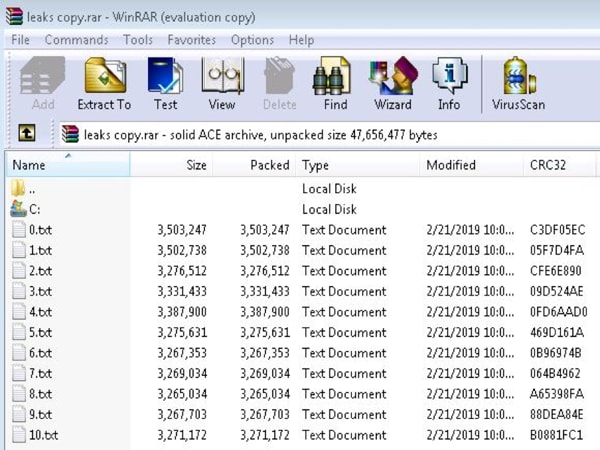Click CRC32 value 88DEA84E
The height and width of the screenshot is (450, 600).
click(x=557, y=414)
